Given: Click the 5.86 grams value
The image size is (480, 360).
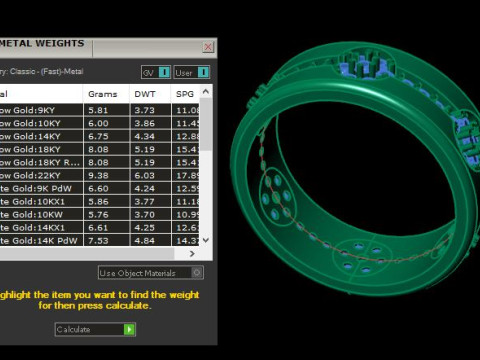Looking at the screenshot, I should coord(98,202).
